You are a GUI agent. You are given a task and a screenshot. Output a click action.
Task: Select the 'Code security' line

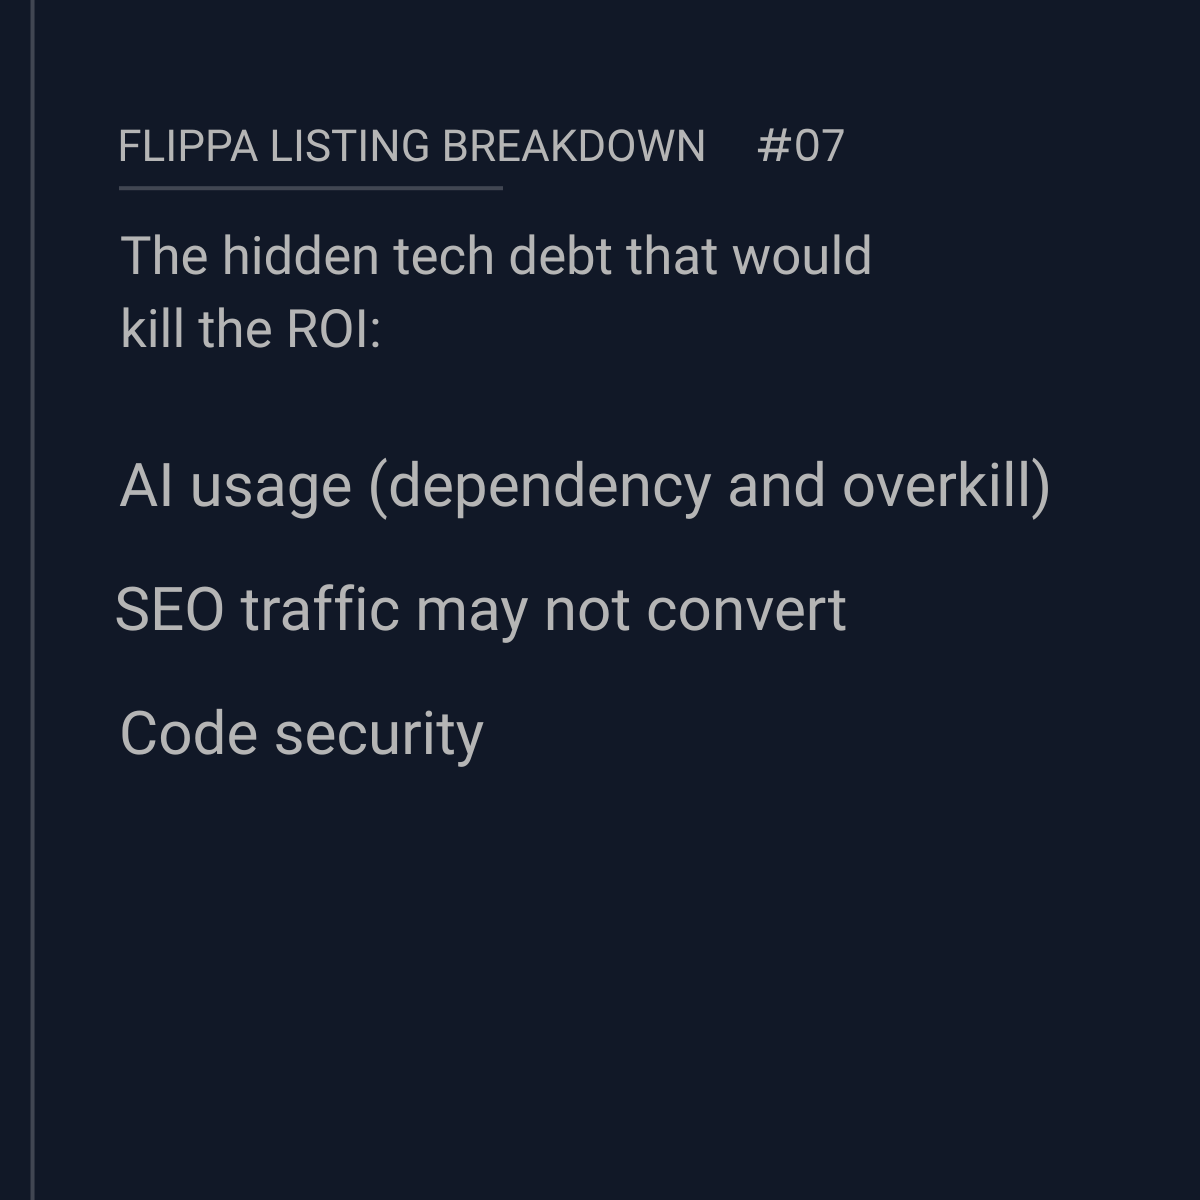pyautogui.click(x=301, y=734)
